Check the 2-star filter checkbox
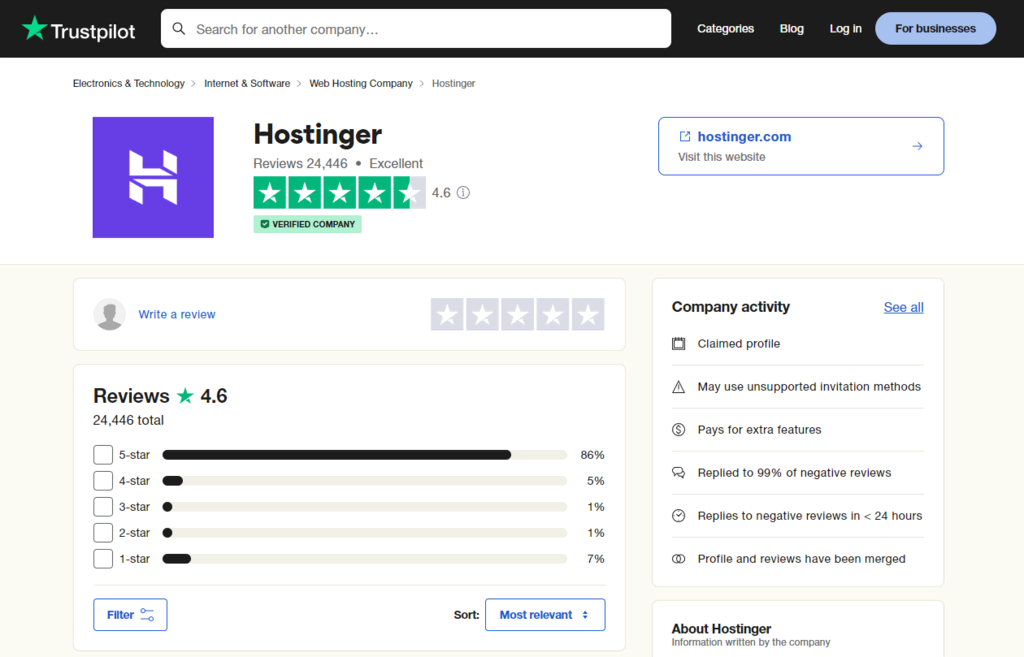 [x=103, y=533]
